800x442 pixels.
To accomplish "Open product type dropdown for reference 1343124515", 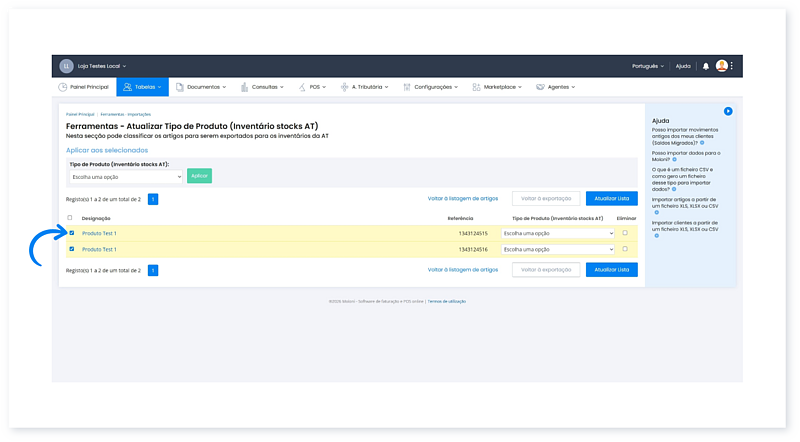I will (x=558, y=233).
